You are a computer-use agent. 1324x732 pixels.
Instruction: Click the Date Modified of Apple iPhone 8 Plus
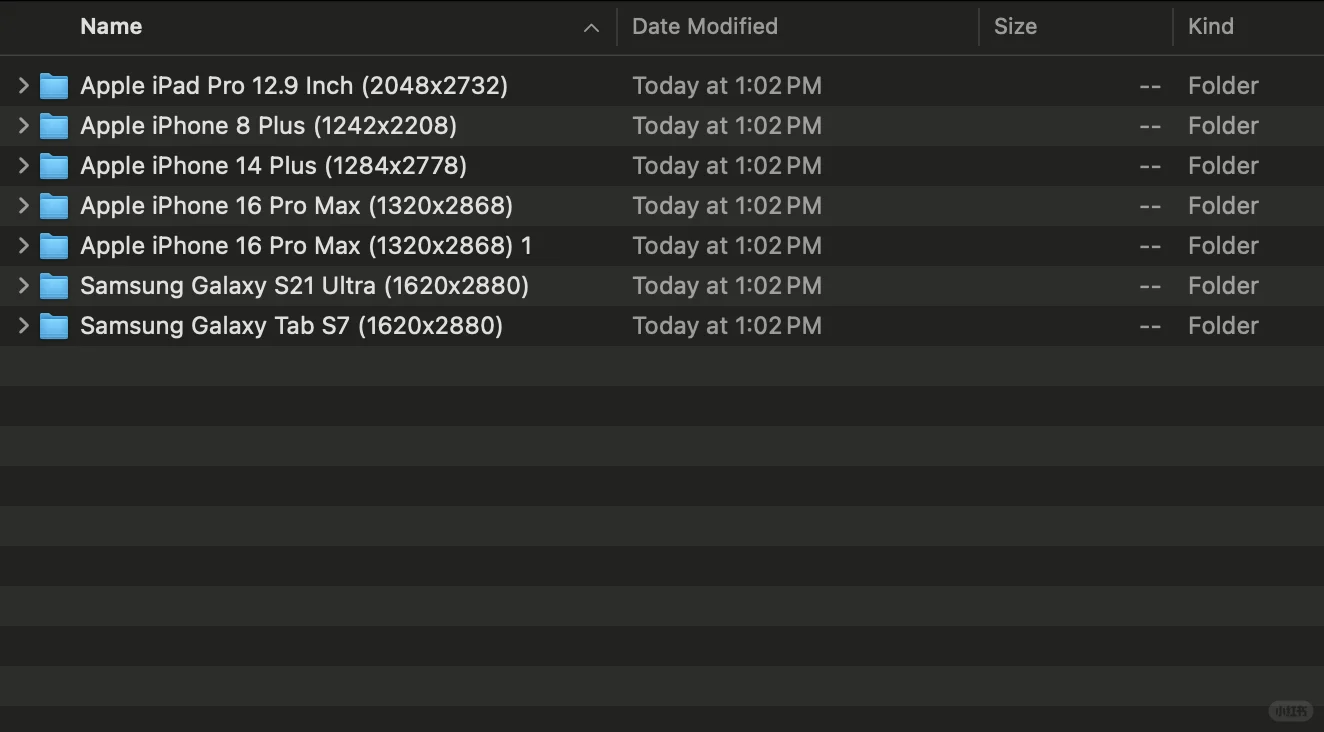click(x=727, y=126)
